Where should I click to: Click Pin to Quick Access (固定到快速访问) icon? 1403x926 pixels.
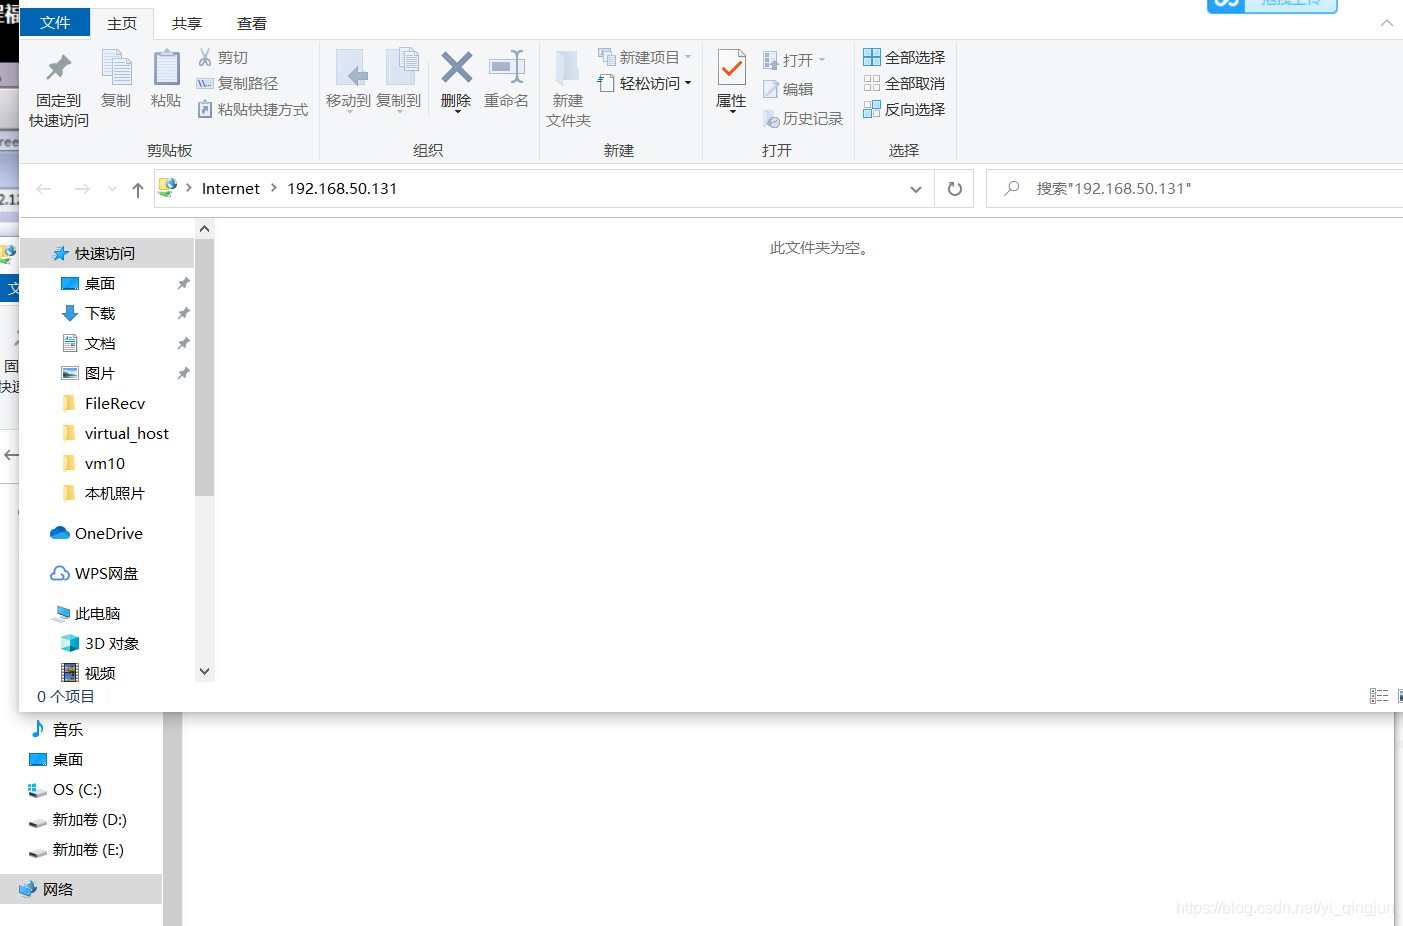tap(59, 68)
